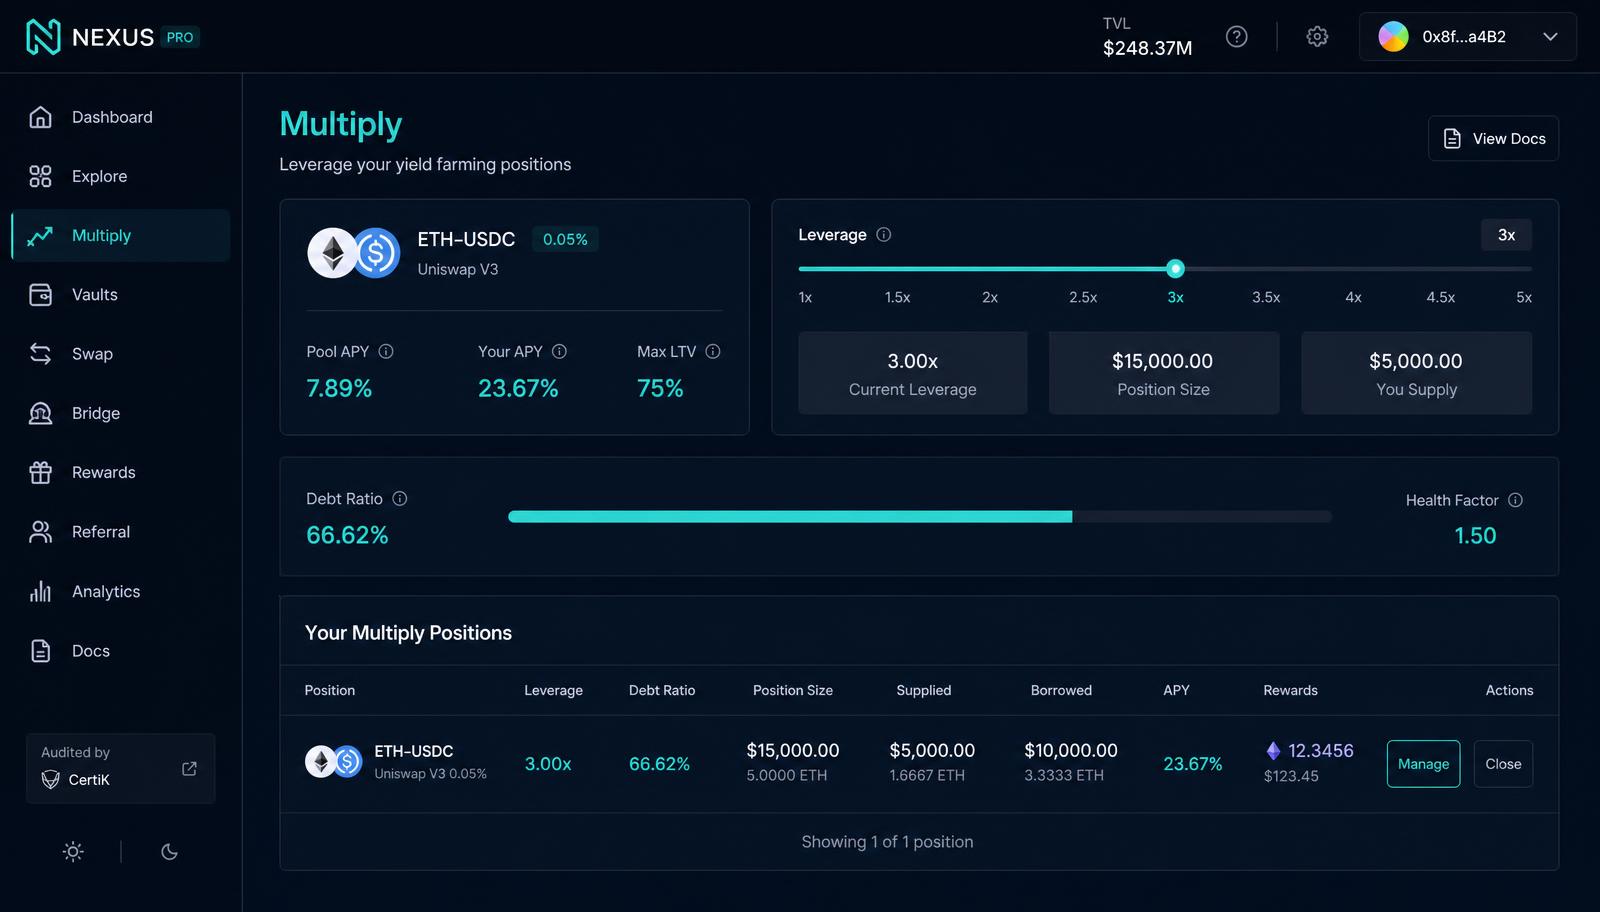Click the Max LTV info icon
This screenshot has width=1600, height=912.
click(x=713, y=351)
